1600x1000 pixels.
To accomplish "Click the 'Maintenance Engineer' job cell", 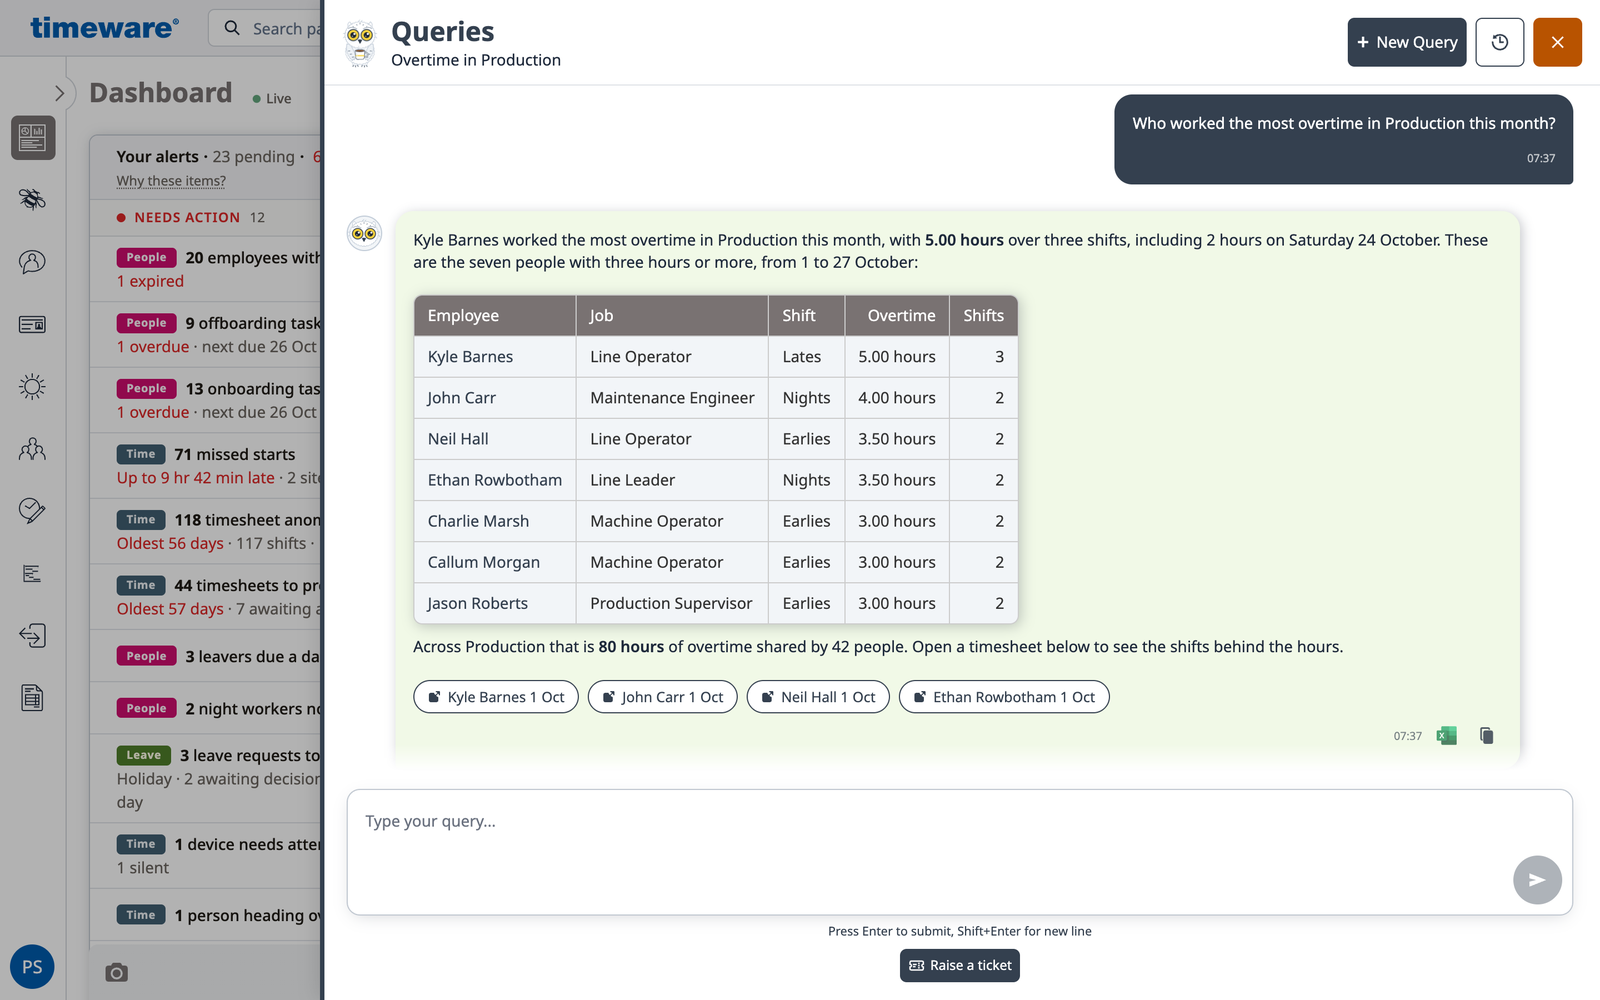I will point(672,398).
